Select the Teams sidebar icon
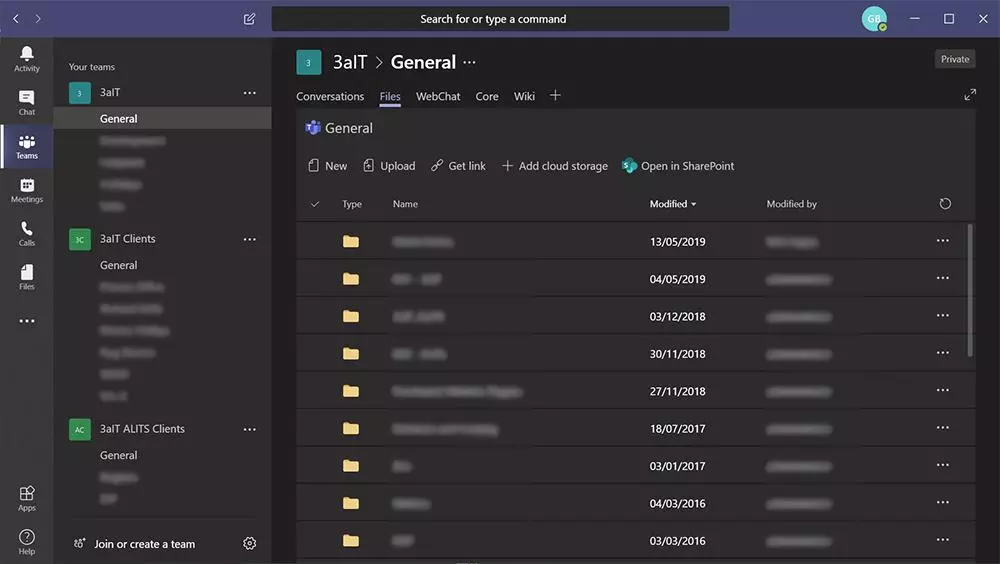This screenshot has height=564, width=1000. 27,146
